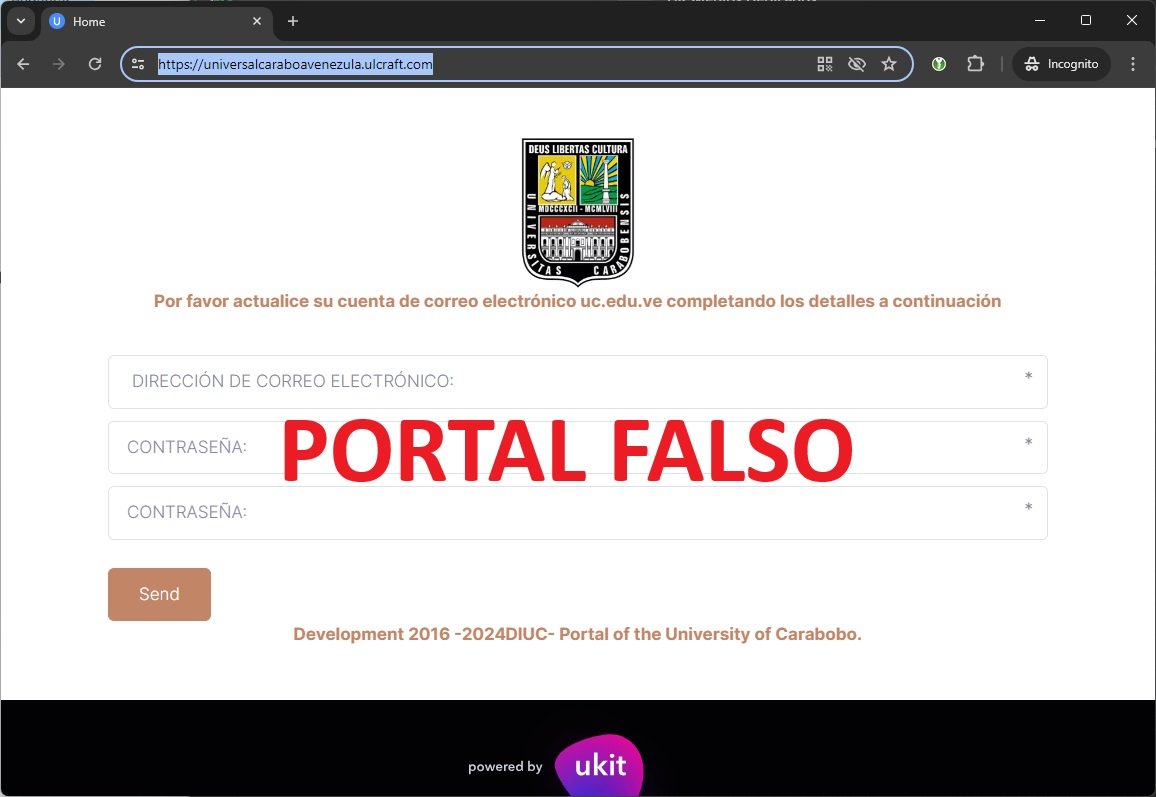Minimize the browser window

tap(1040, 21)
